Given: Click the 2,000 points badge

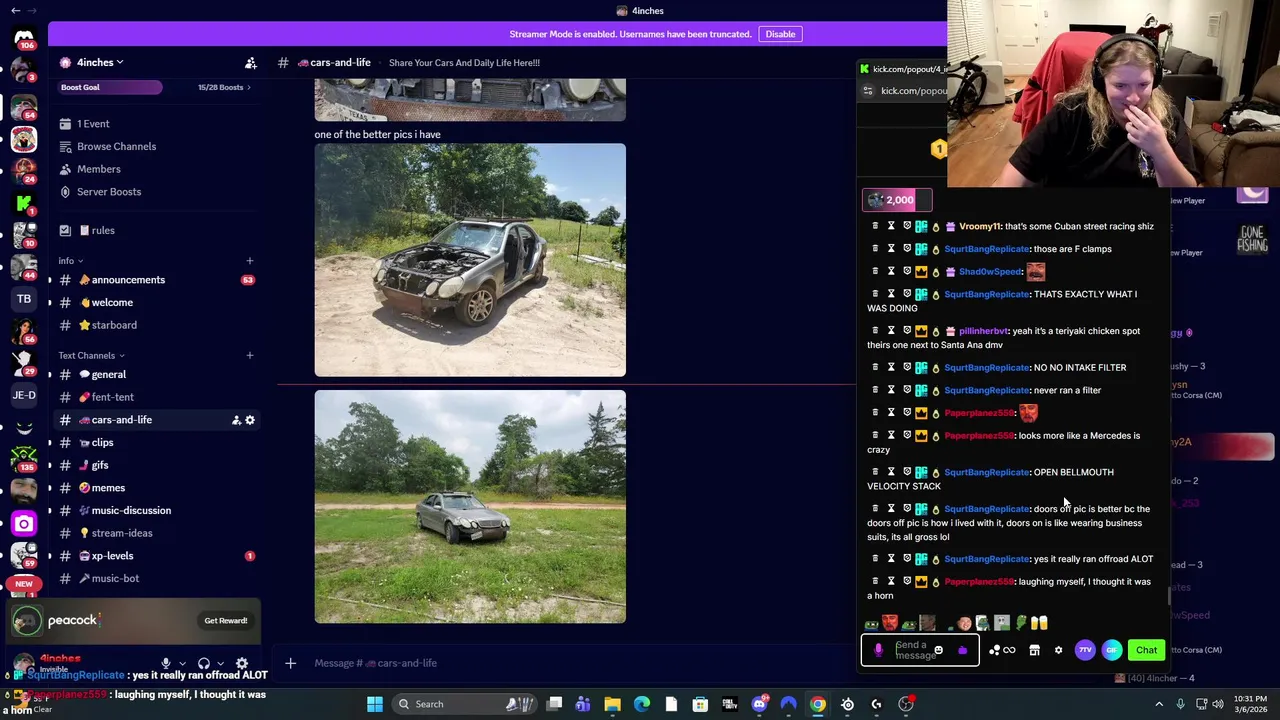Looking at the screenshot, I should tap(897, 200).
